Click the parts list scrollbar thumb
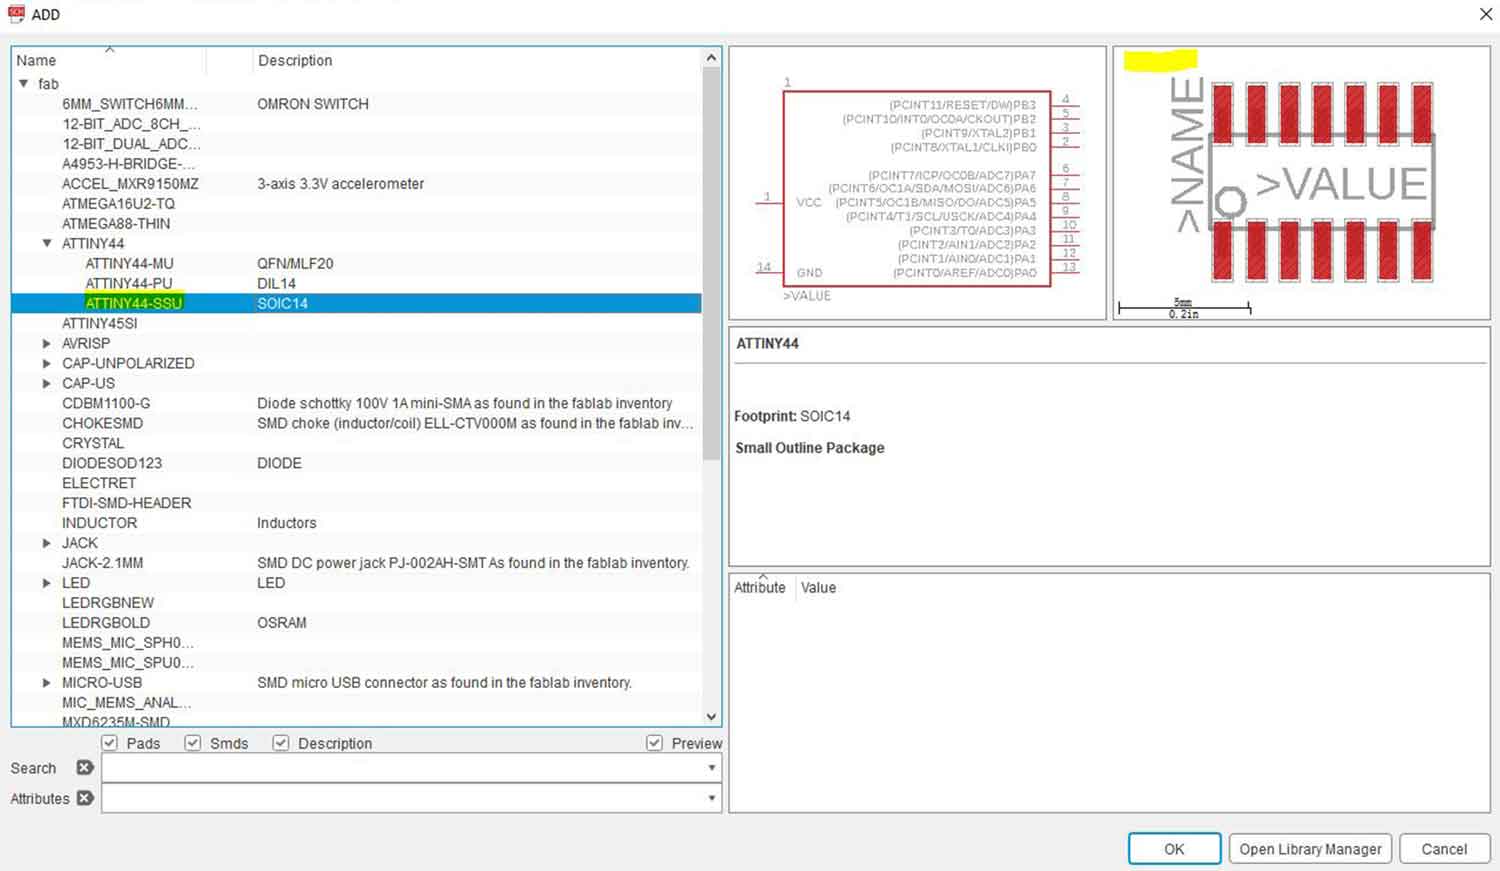The width and height of the screenshot is (1500, 871). coord(711,265)
